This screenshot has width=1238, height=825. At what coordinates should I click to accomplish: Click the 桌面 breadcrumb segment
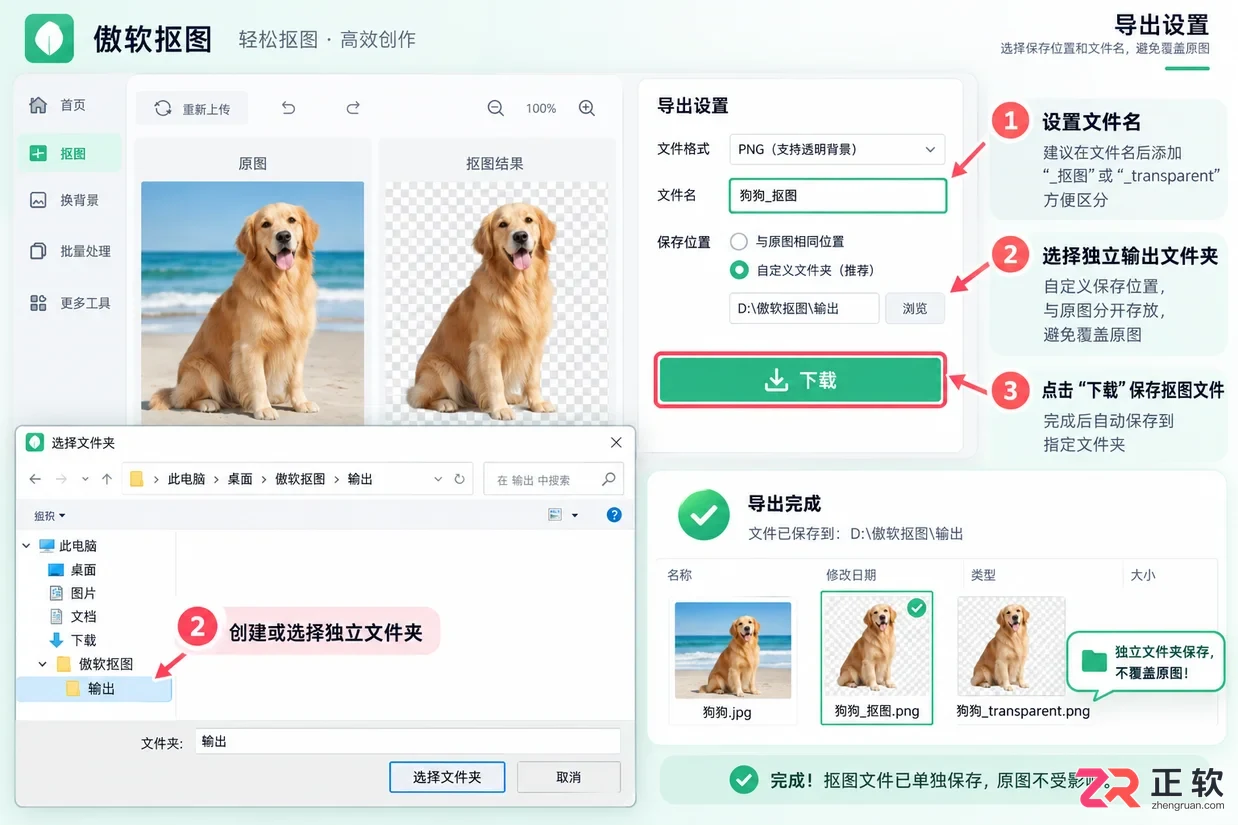(240, 479)
